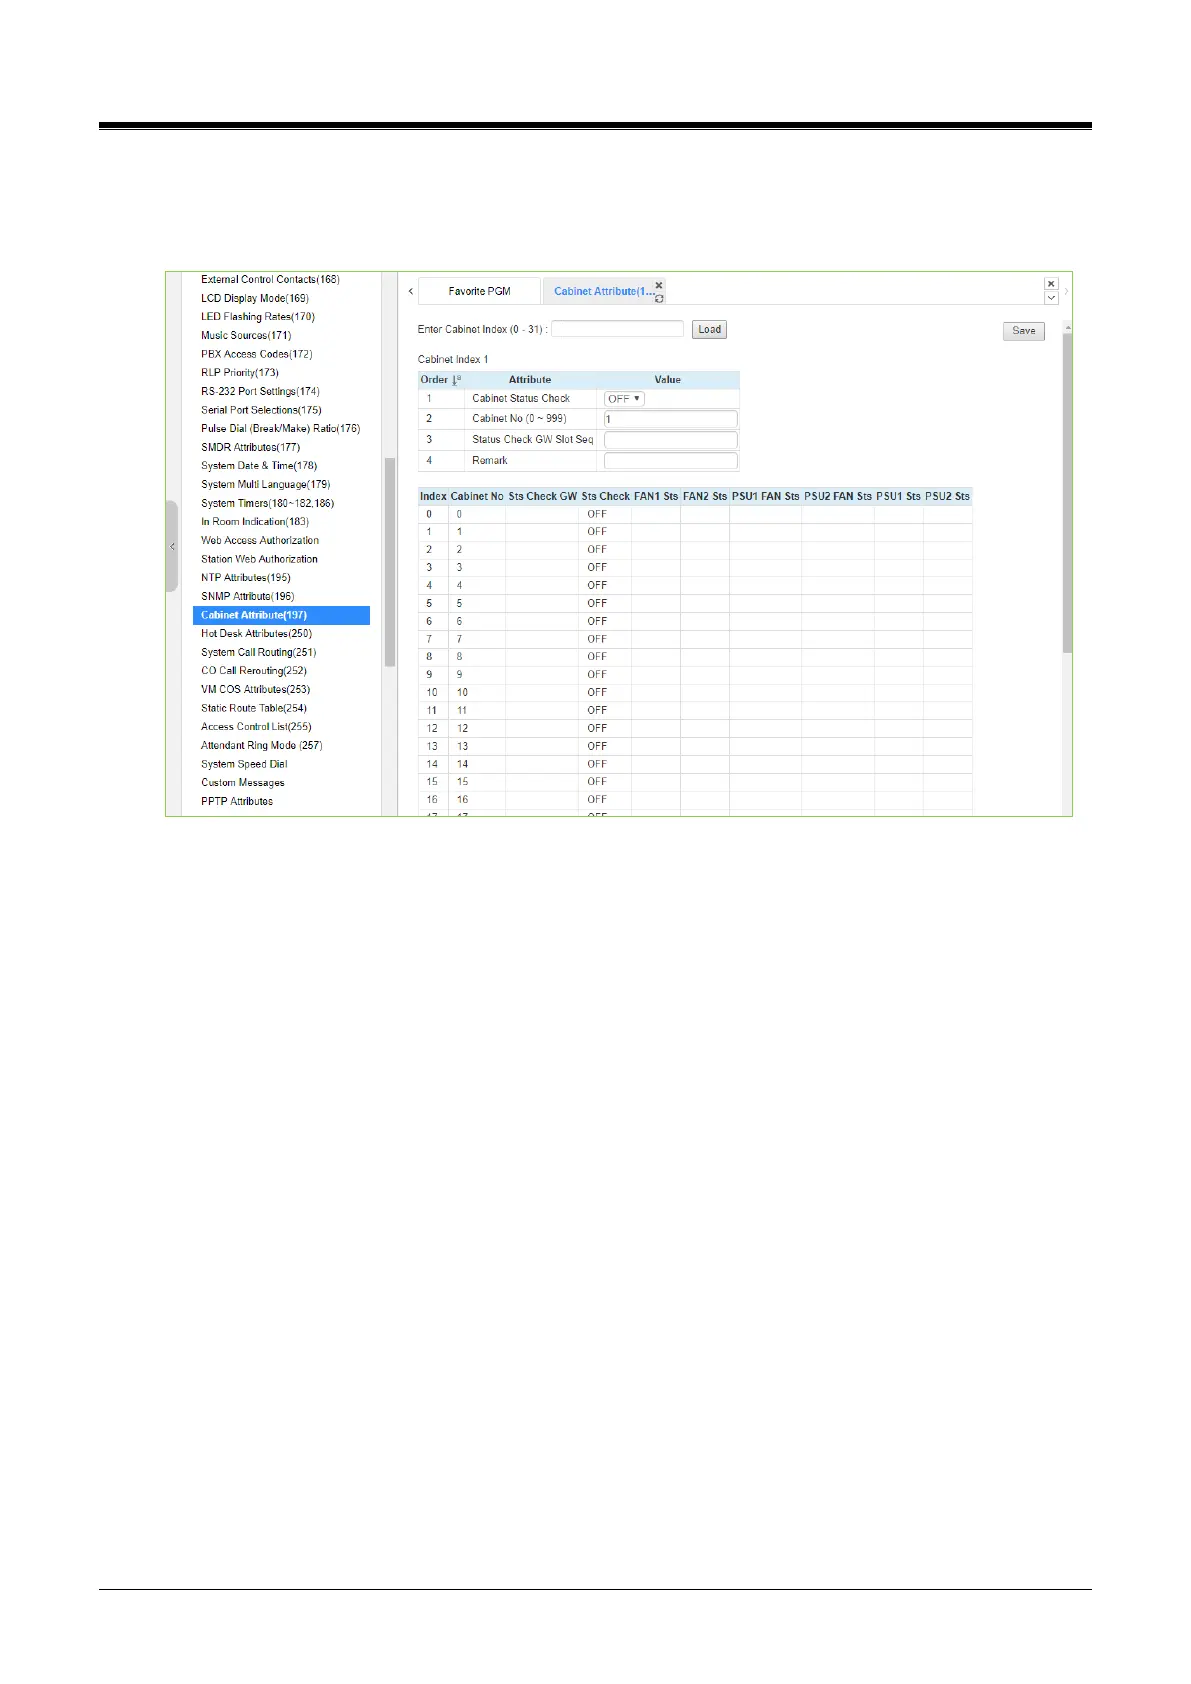This screenshot has height=1684, width=1191.
Task: Open the tab list dropdown chevron at top right
Action: tap(1051, 298)
